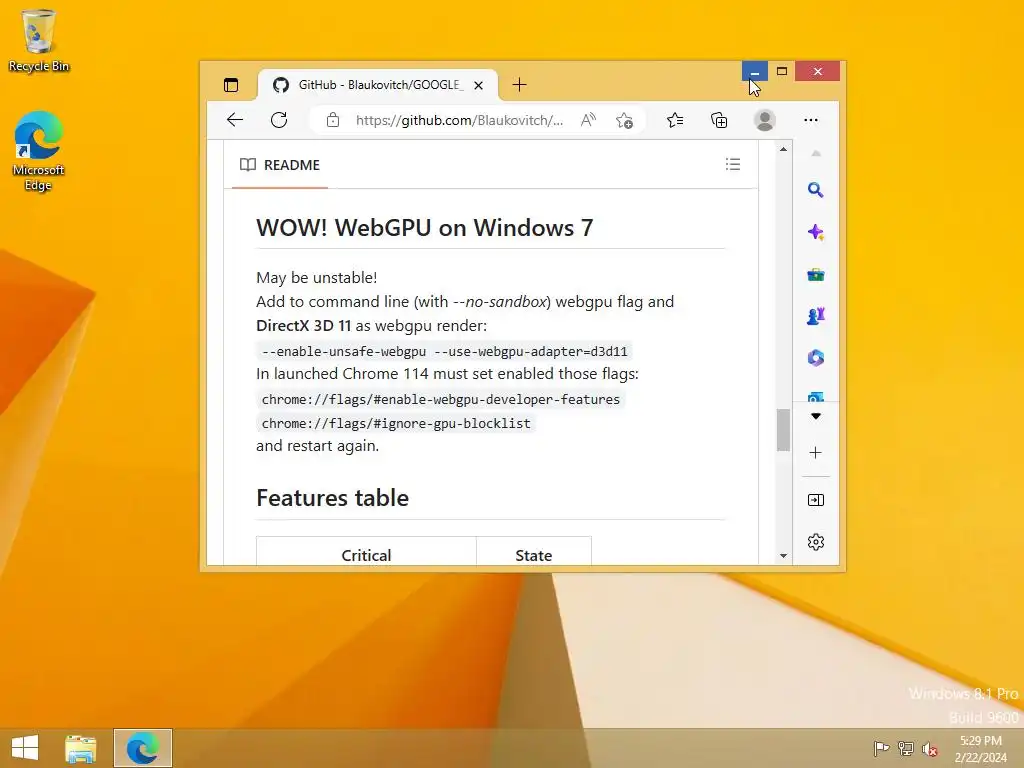Screen dimensions: 1024x768
Task: Click the "and restart again." line
Action: coord(317,446)
